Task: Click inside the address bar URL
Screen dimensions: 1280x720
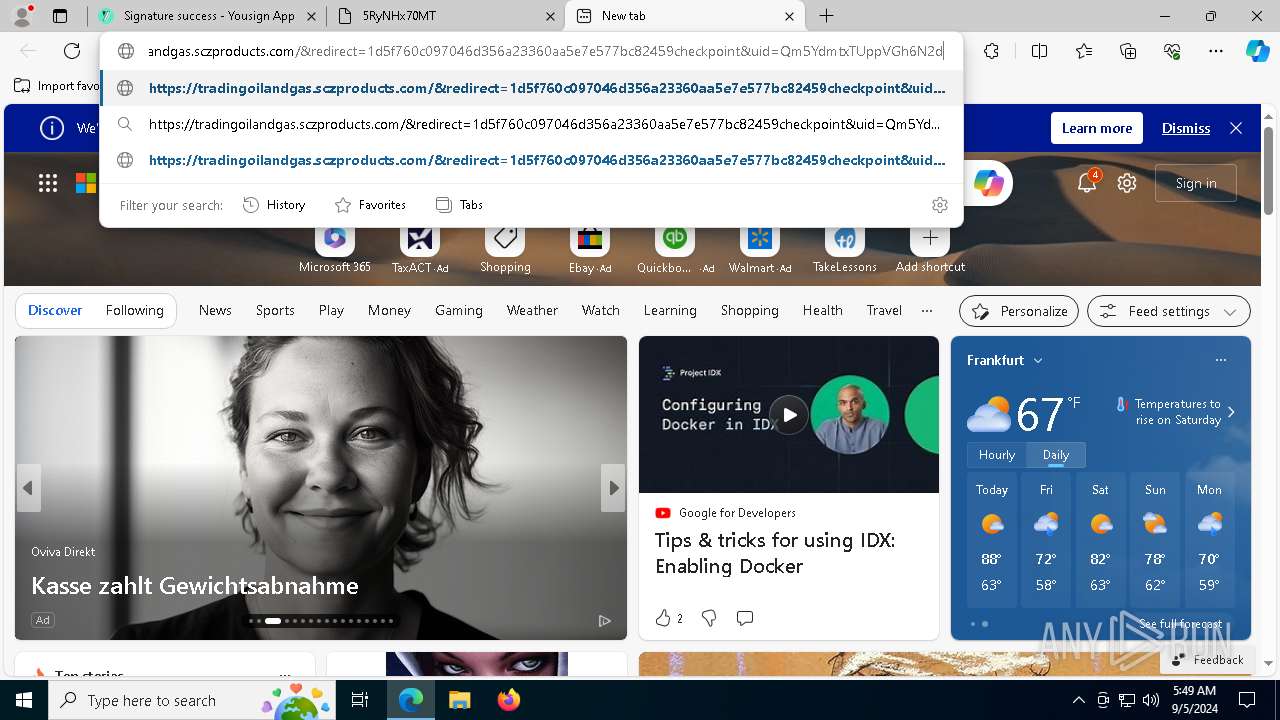Action: pos(545,51)
